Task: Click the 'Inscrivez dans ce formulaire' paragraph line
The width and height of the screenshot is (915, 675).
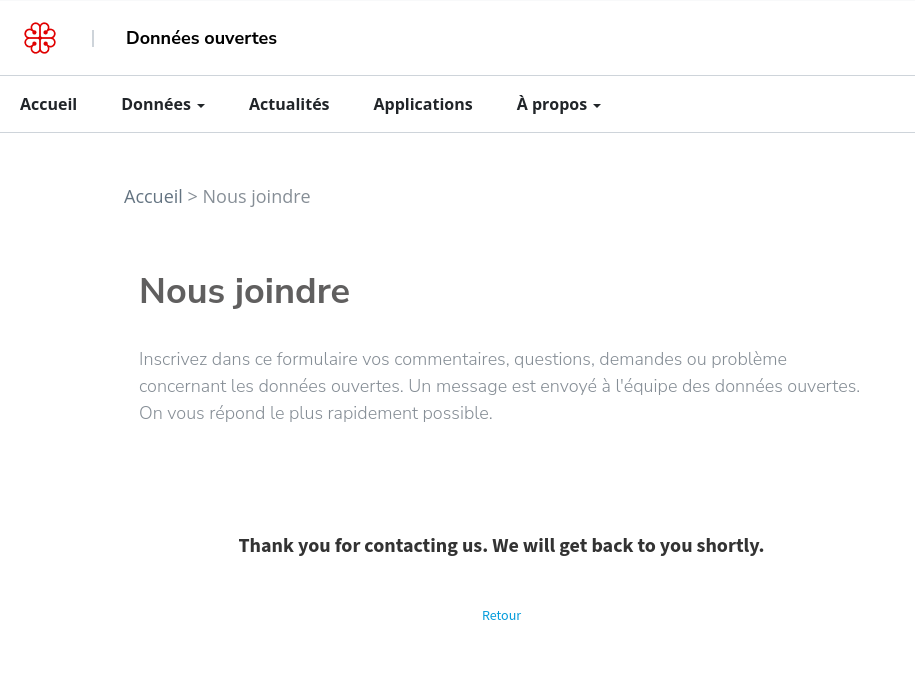Action: 463,359
